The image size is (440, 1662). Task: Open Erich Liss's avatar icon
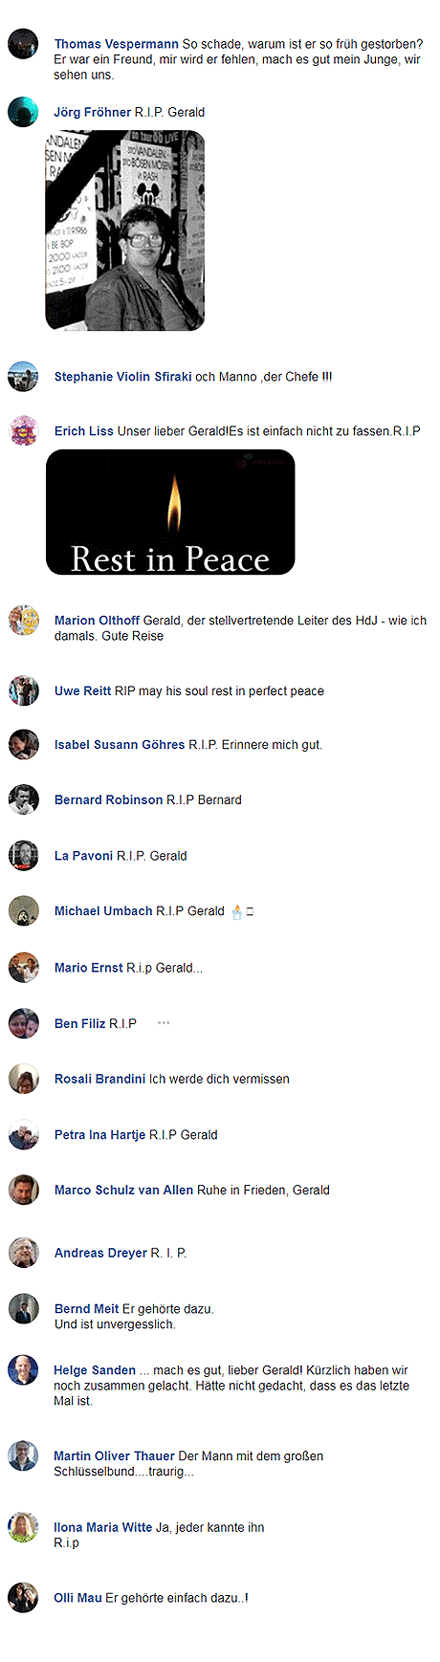tap(23, 431)
